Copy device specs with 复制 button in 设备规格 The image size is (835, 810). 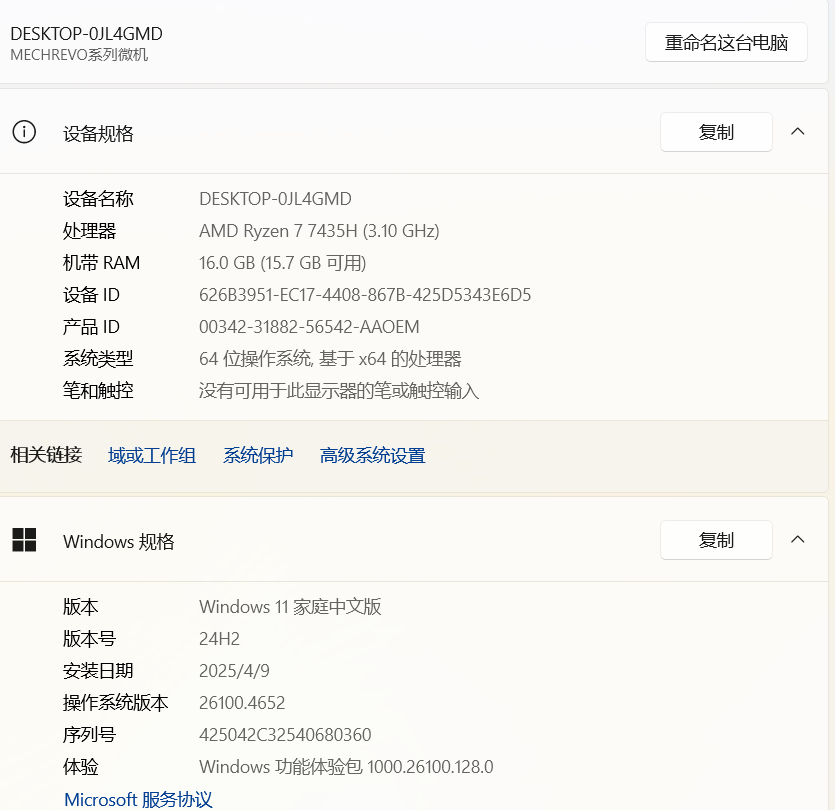click(x=716, y=132)
